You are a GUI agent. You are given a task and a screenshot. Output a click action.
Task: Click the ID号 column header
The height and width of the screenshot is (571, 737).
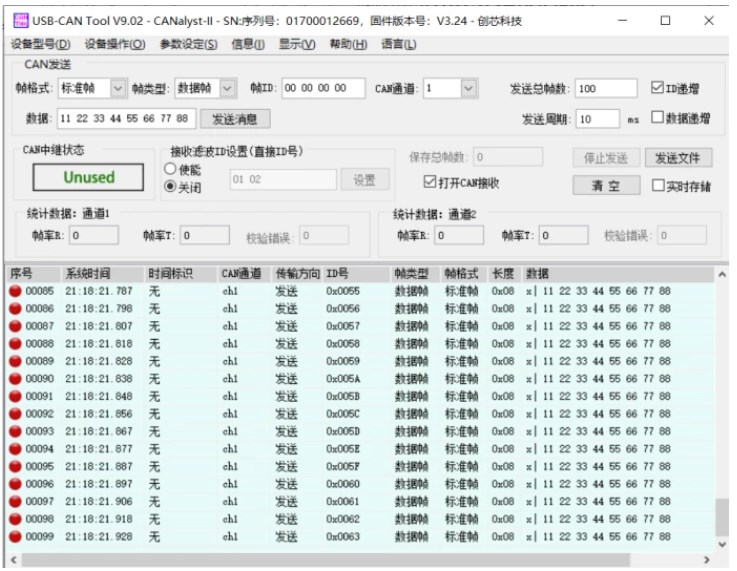coord(356,274)
